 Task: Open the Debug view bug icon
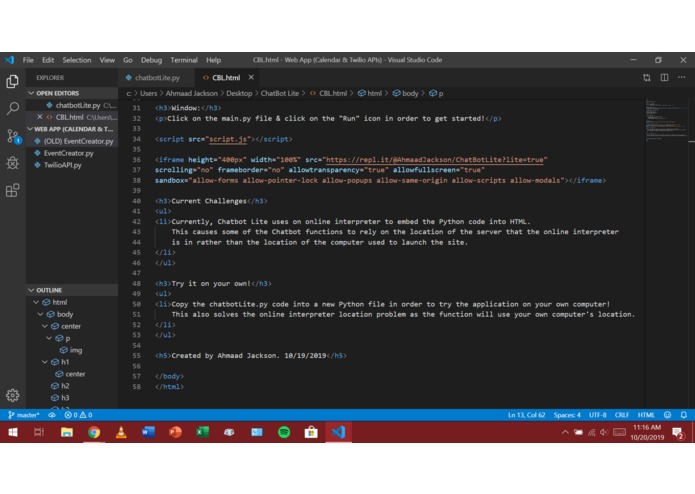click(x=12, y=163)
